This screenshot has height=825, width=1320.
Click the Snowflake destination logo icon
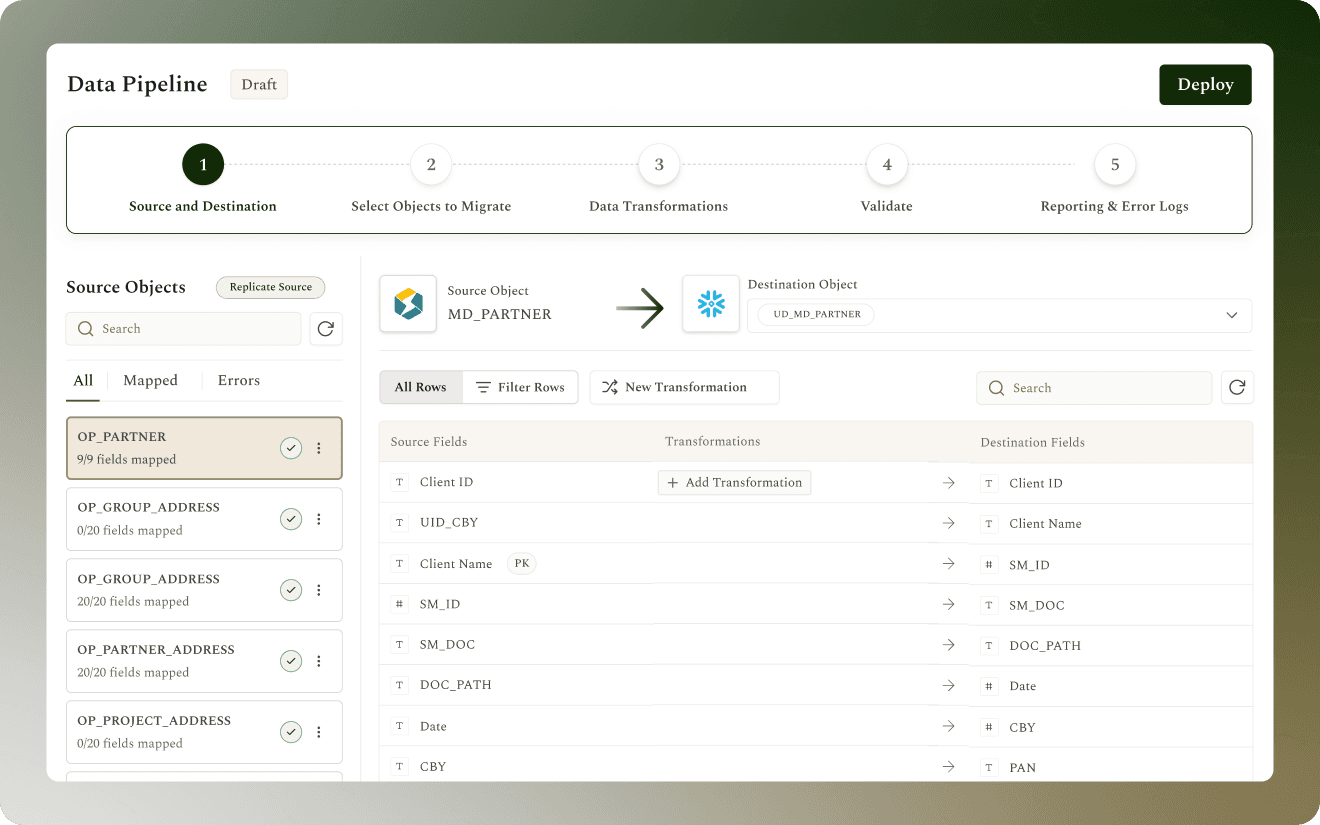coord(711,304)
